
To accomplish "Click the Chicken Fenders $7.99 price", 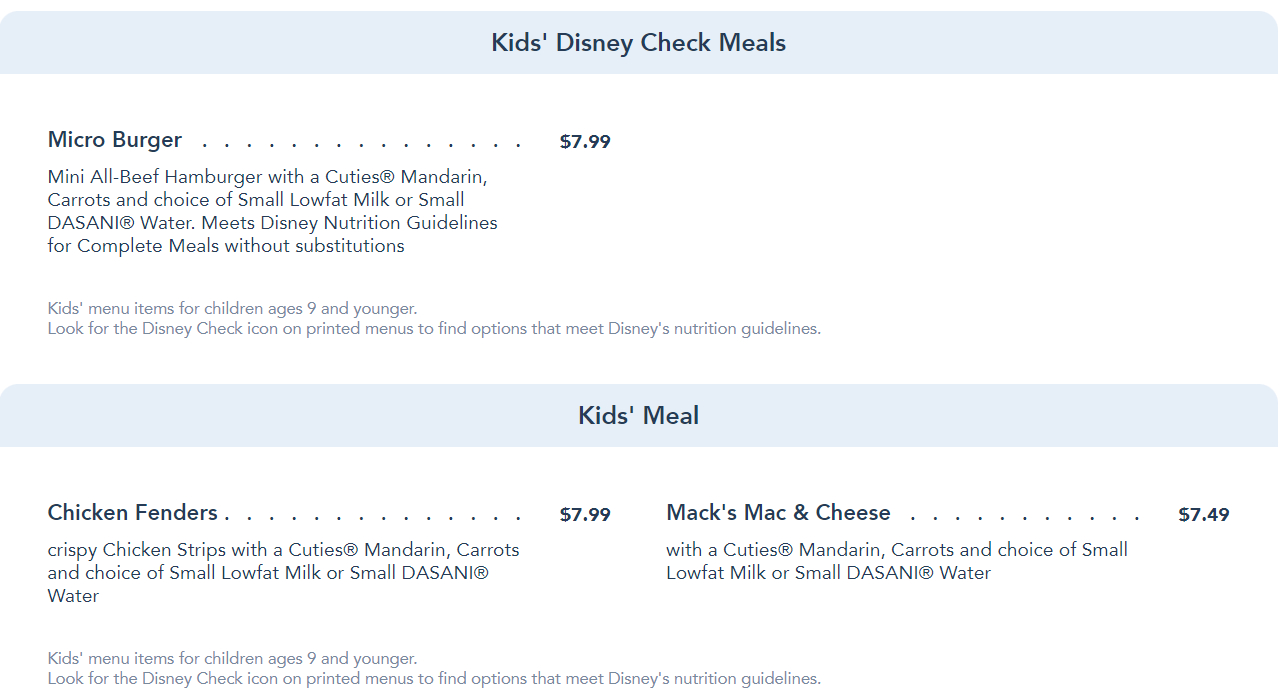I will 585,515.
